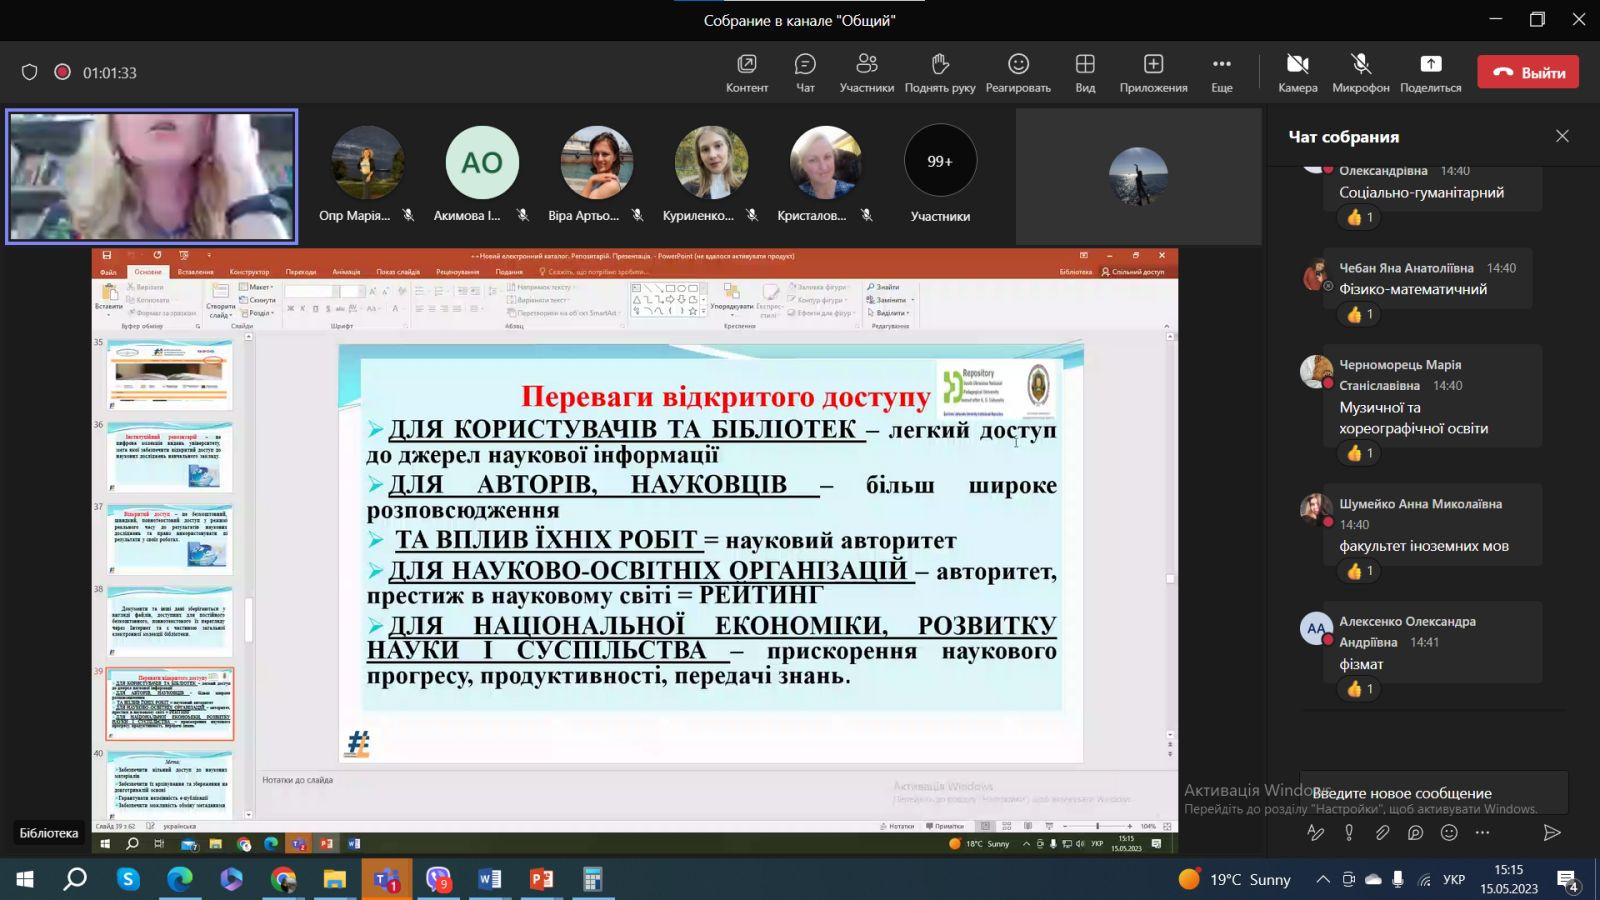Open the Реагировать reactions menu
This screenshot has height=900, width=1600.
point(1017,65)
